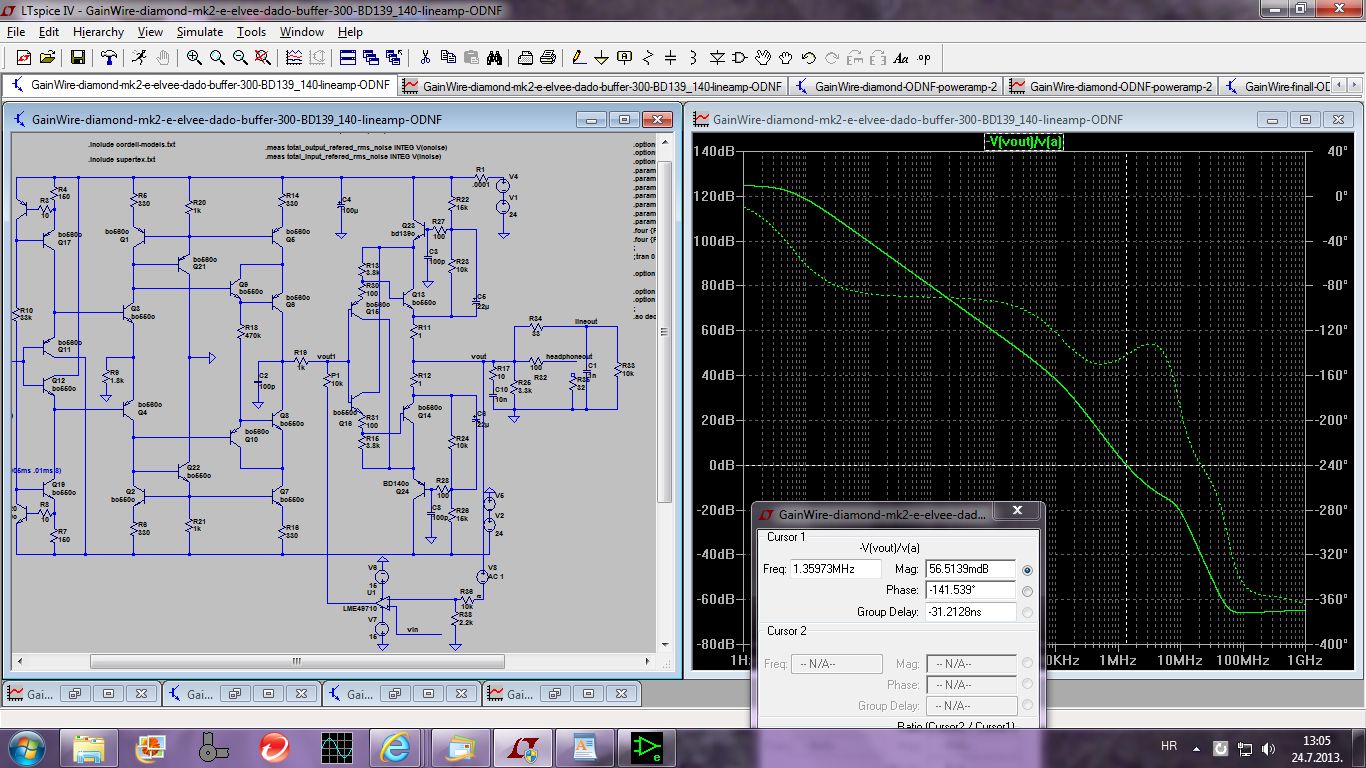
Task: Open the Simulate menu
Action: [x=200, y=32]
